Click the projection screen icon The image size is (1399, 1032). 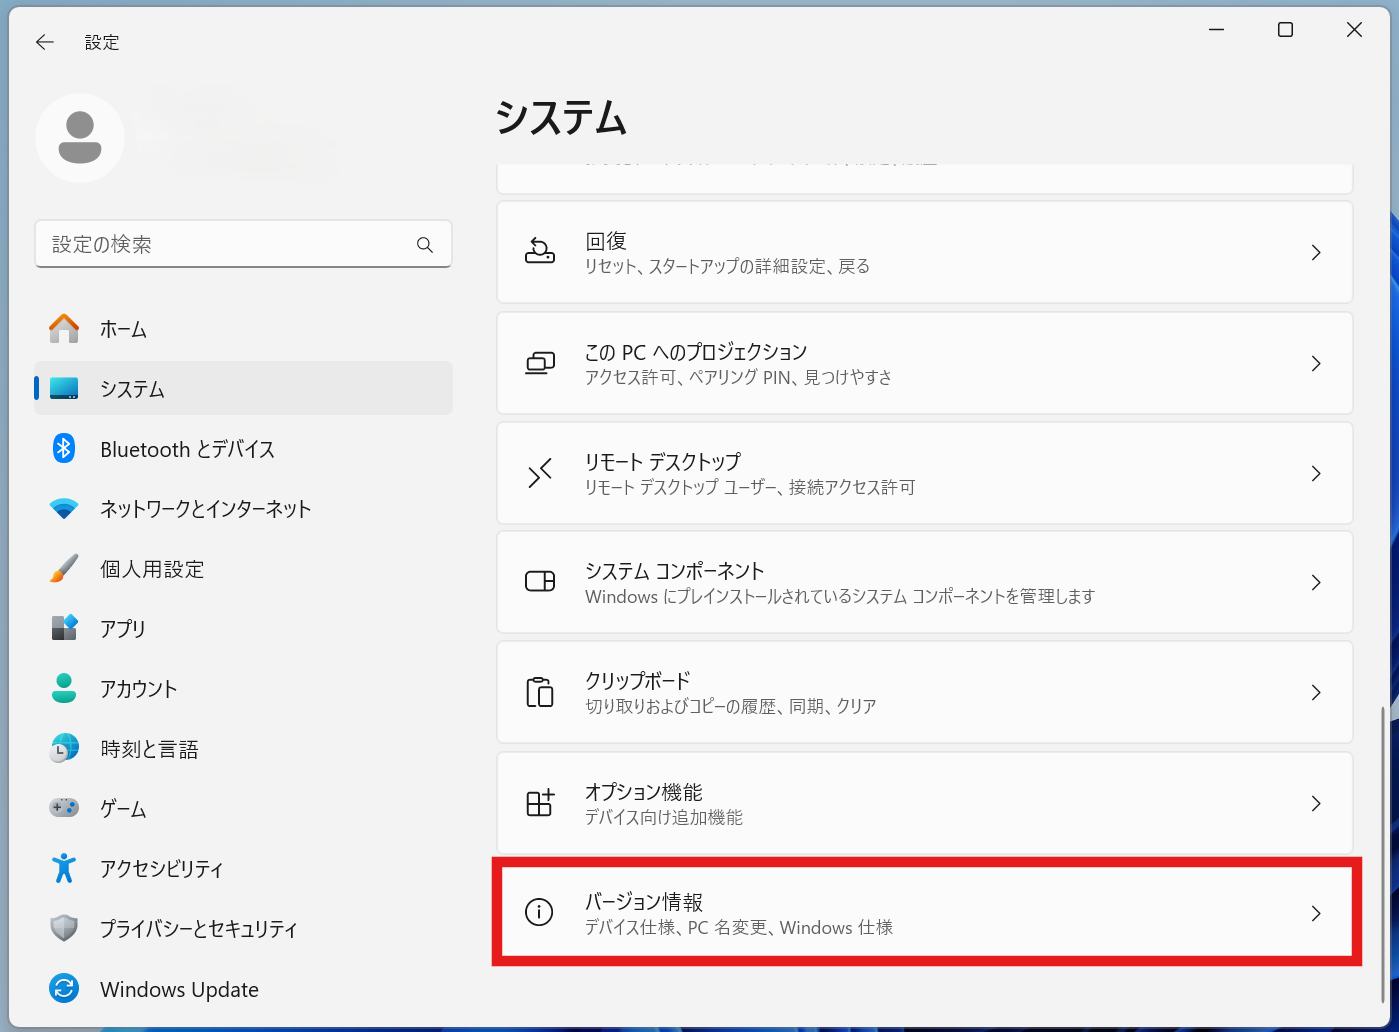(x=540, y=363)
